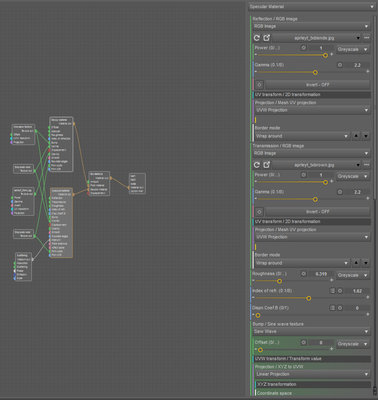The width and height of the screenshot is (378, 400).
Task: Open the Reflection image filename dropdown
Action: click(317, 38)
